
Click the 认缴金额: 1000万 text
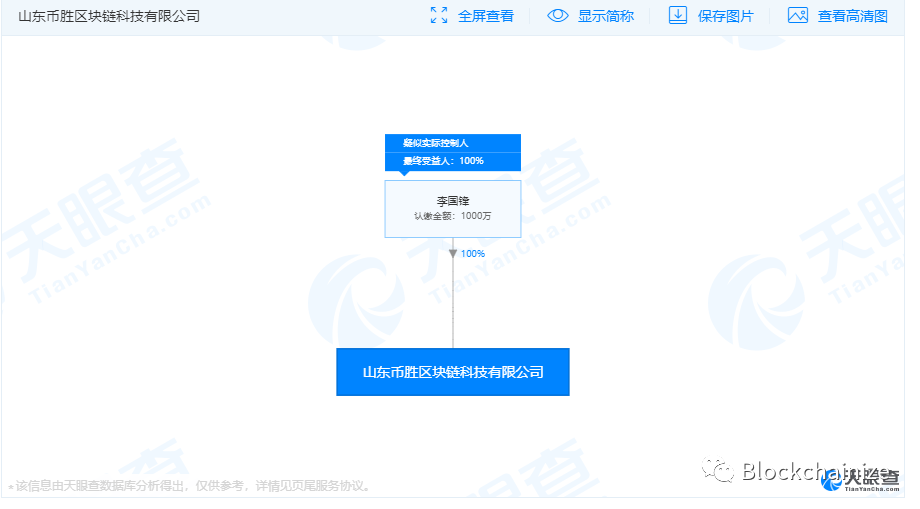tap(452, 216)
